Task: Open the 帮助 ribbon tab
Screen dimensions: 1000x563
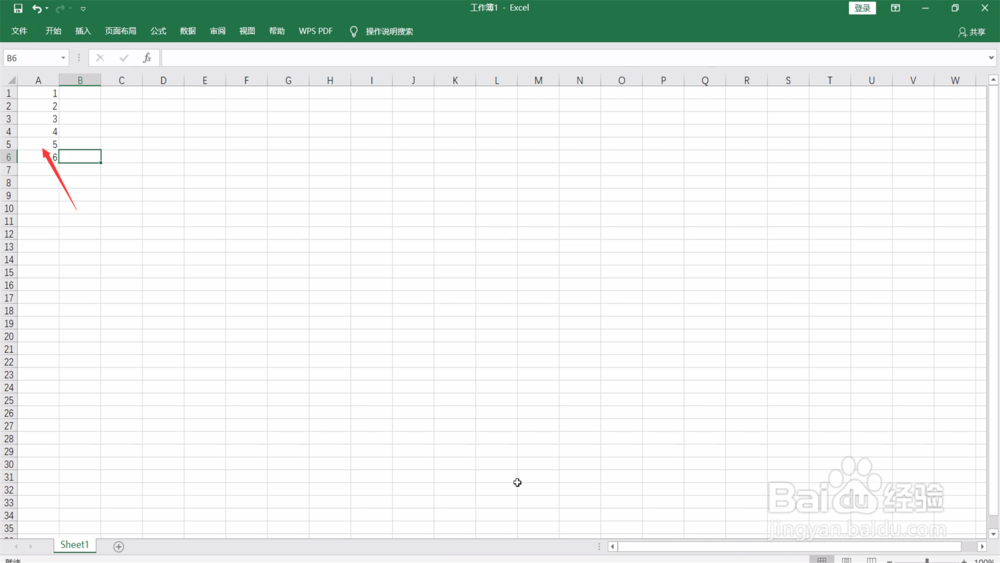Action: [x=277, y=31]
